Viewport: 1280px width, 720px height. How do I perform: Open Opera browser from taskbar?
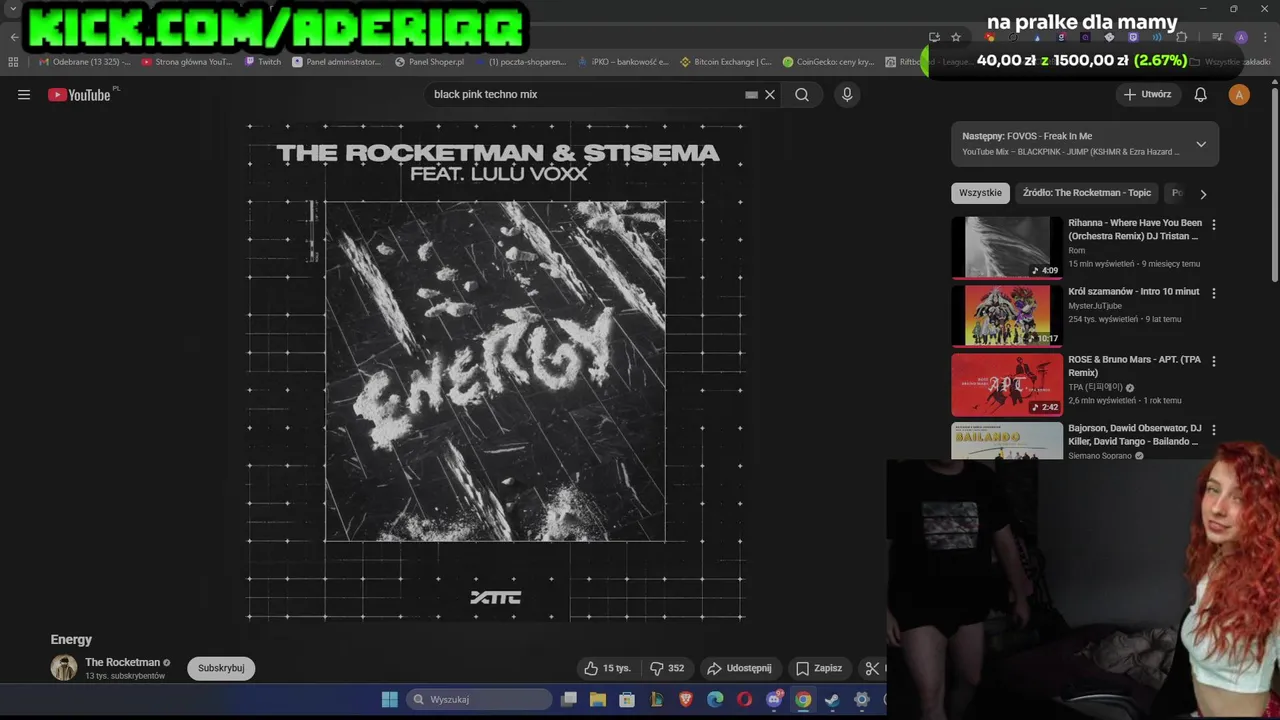pyautogui.click(x=744, y=699)
